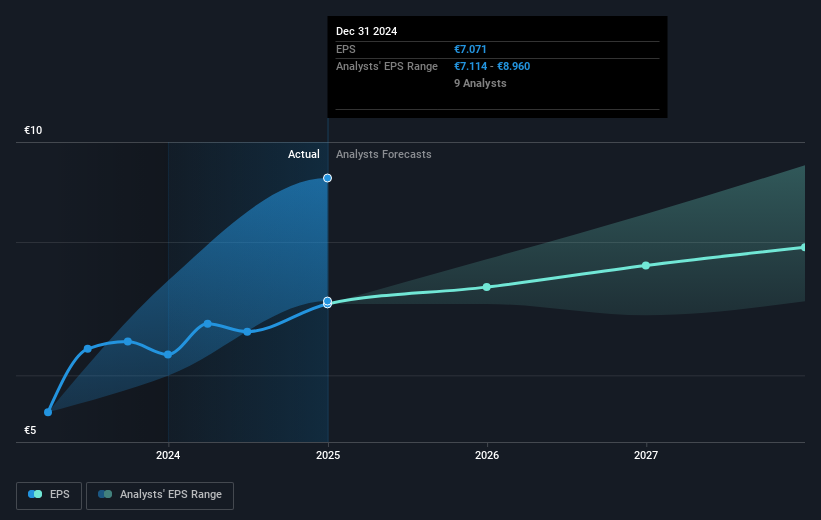Select the EPS data point at 2025
Image resolution: width=821 pixels, height=520 pixels.
click(x=327, y=302)
